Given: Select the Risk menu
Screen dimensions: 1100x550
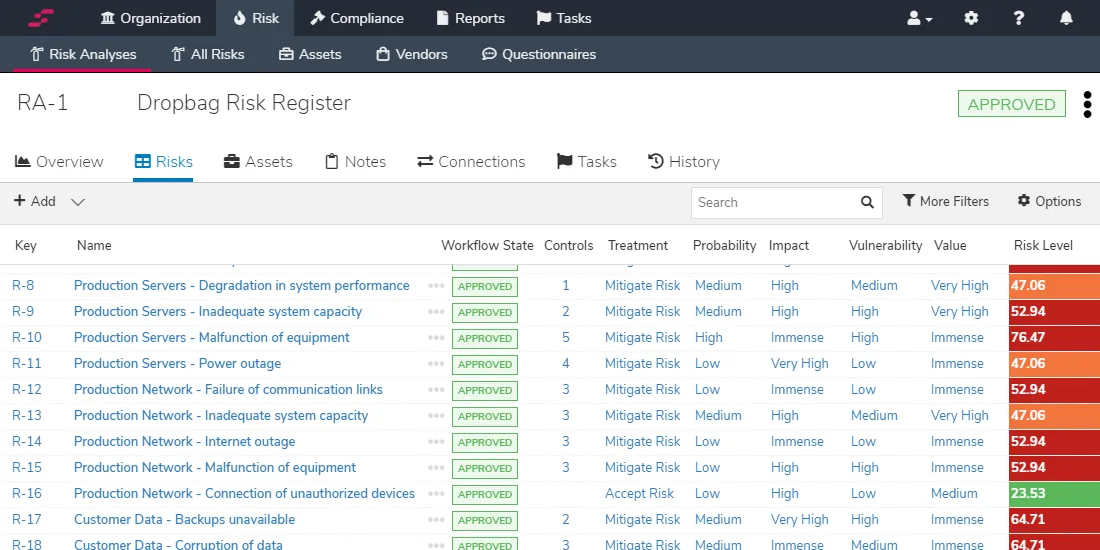Looking at the screenshot, I should pyautogui.click(x=255, y=18).
